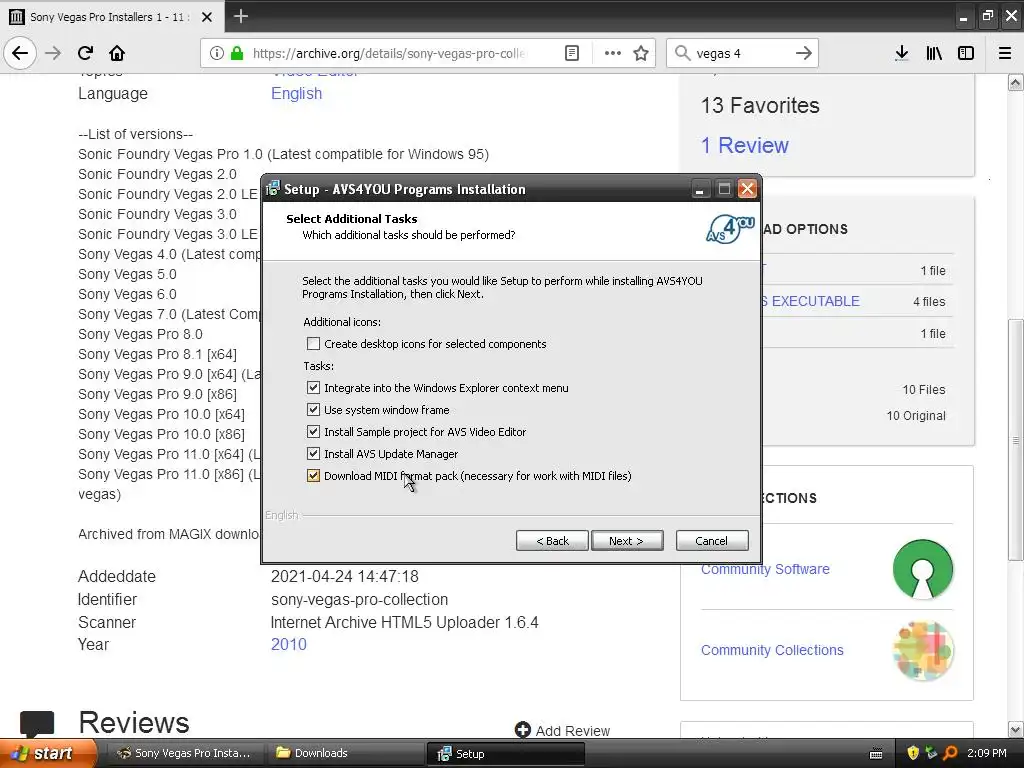The height and width of the screenshot is (768, 1024).
Task: Click Next in the Setup dialog
Action: click(x=627, y=541)
